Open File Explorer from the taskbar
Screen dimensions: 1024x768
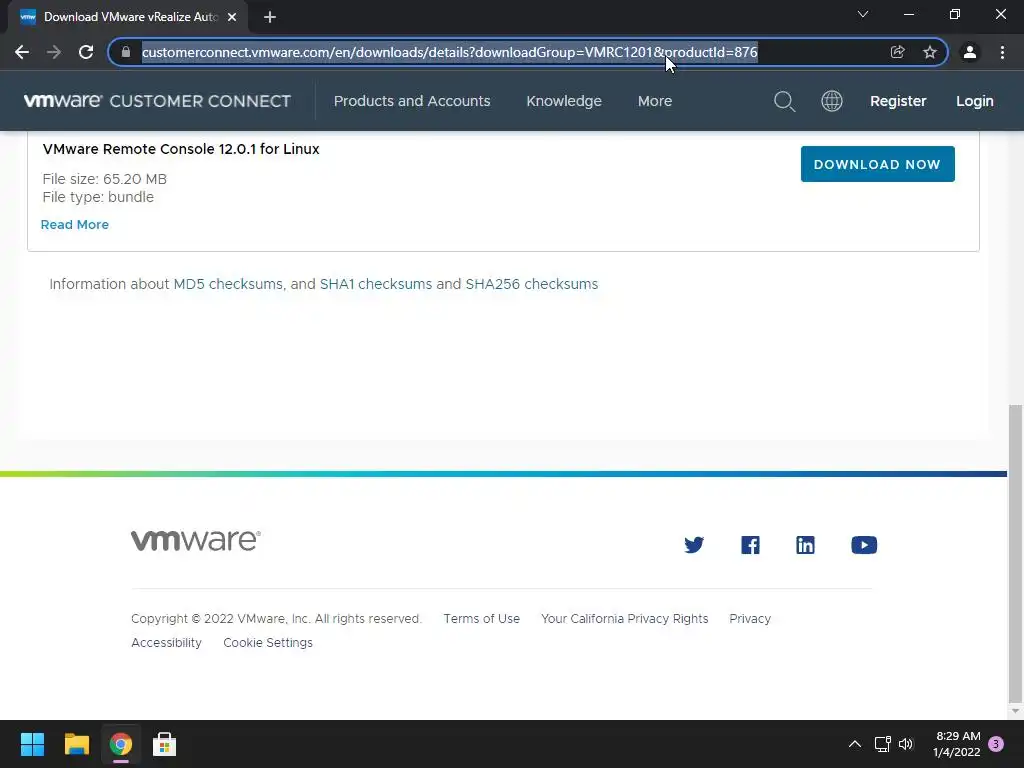(x=76, y=744)
